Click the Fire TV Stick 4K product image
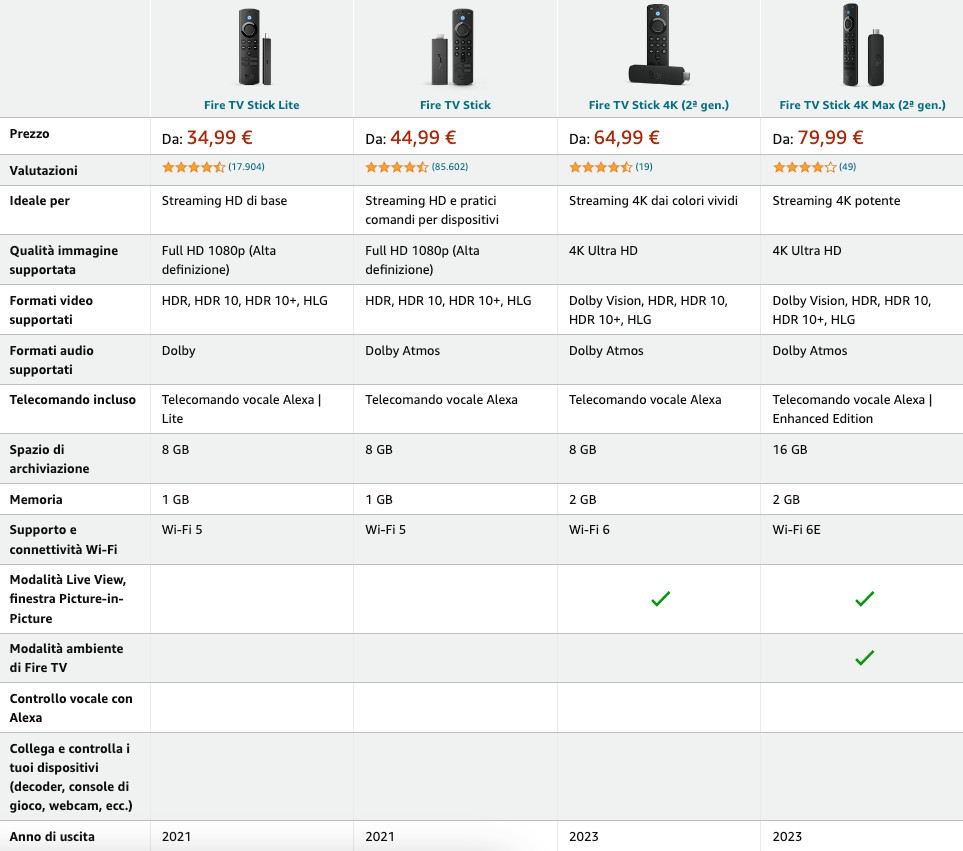 click(658, 44)
